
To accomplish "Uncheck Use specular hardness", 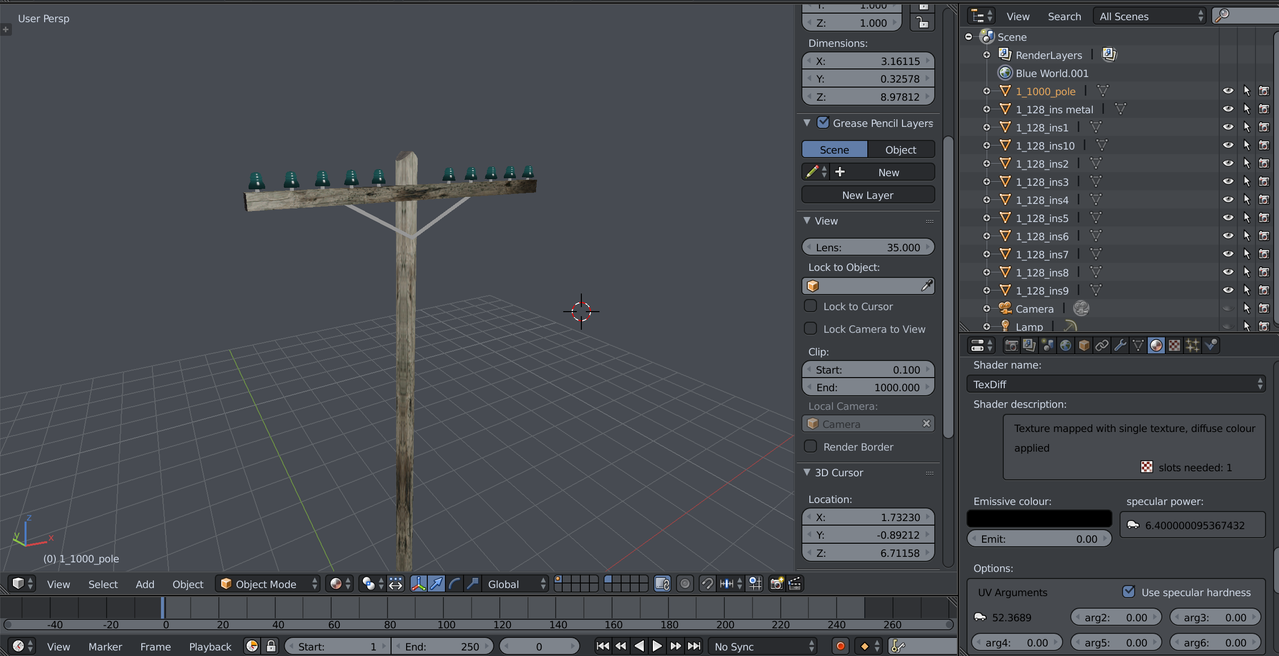I will (1129, 592).
